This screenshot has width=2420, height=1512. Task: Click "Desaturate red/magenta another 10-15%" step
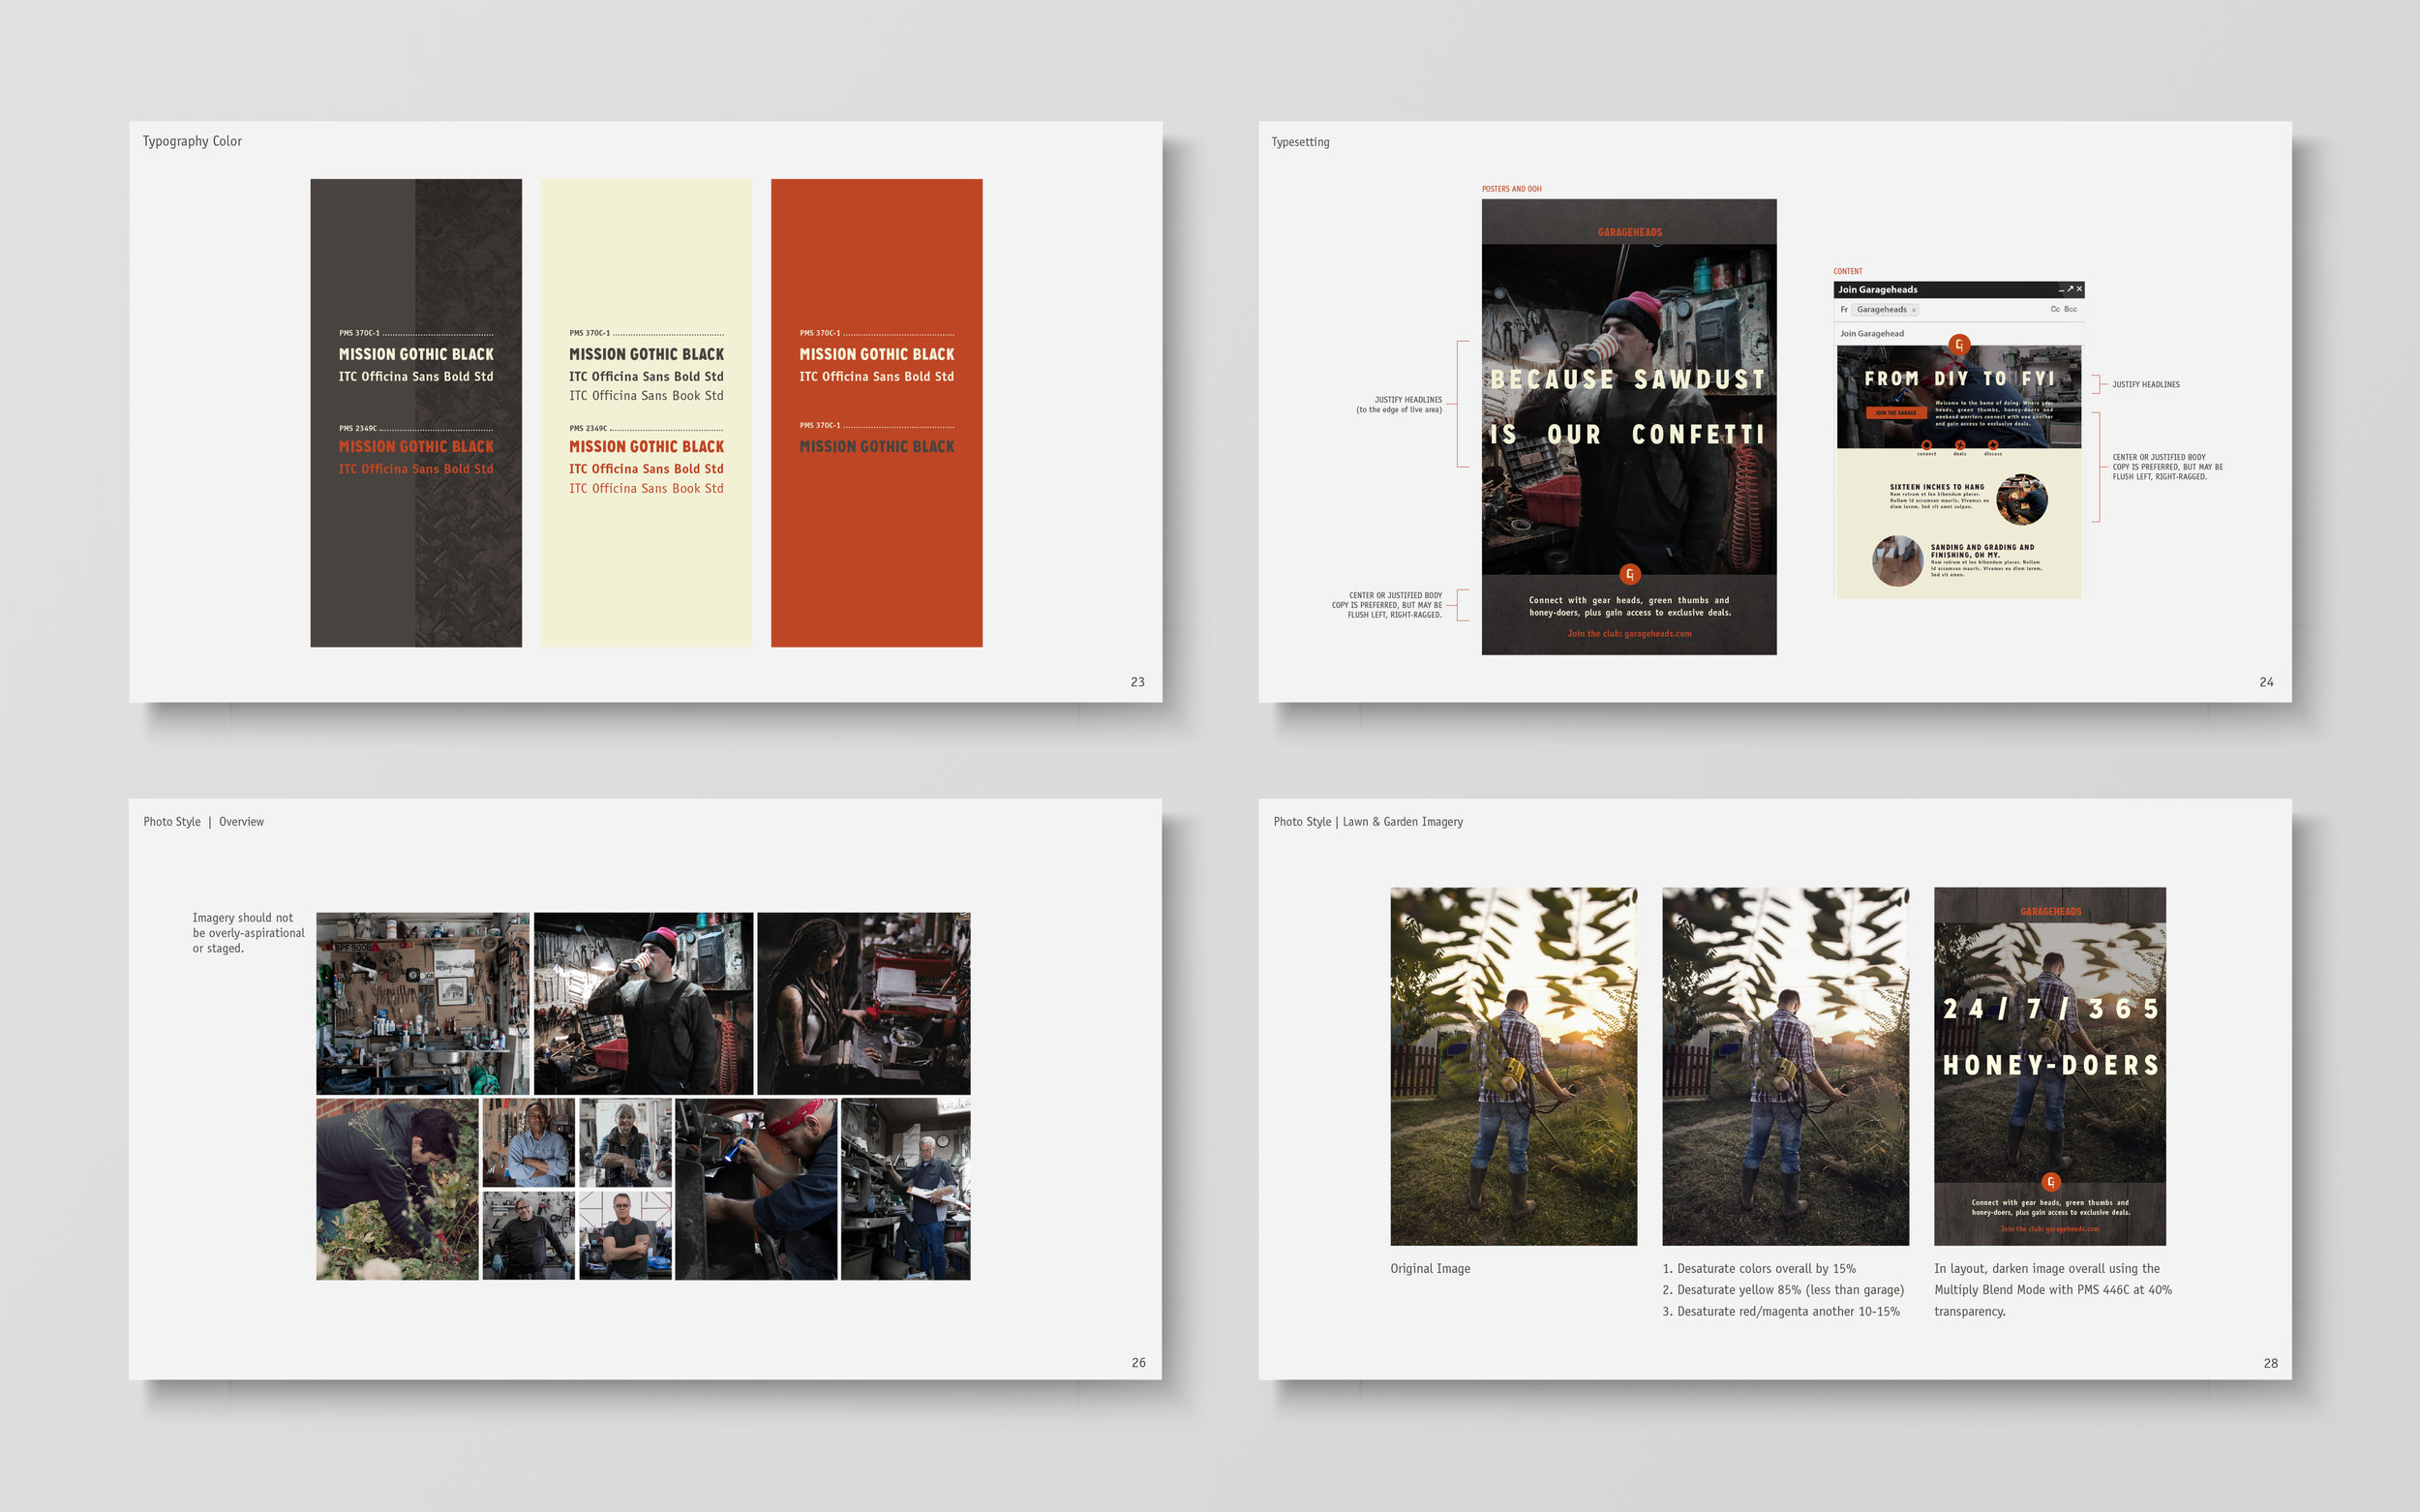[x=1781, y=1311]
